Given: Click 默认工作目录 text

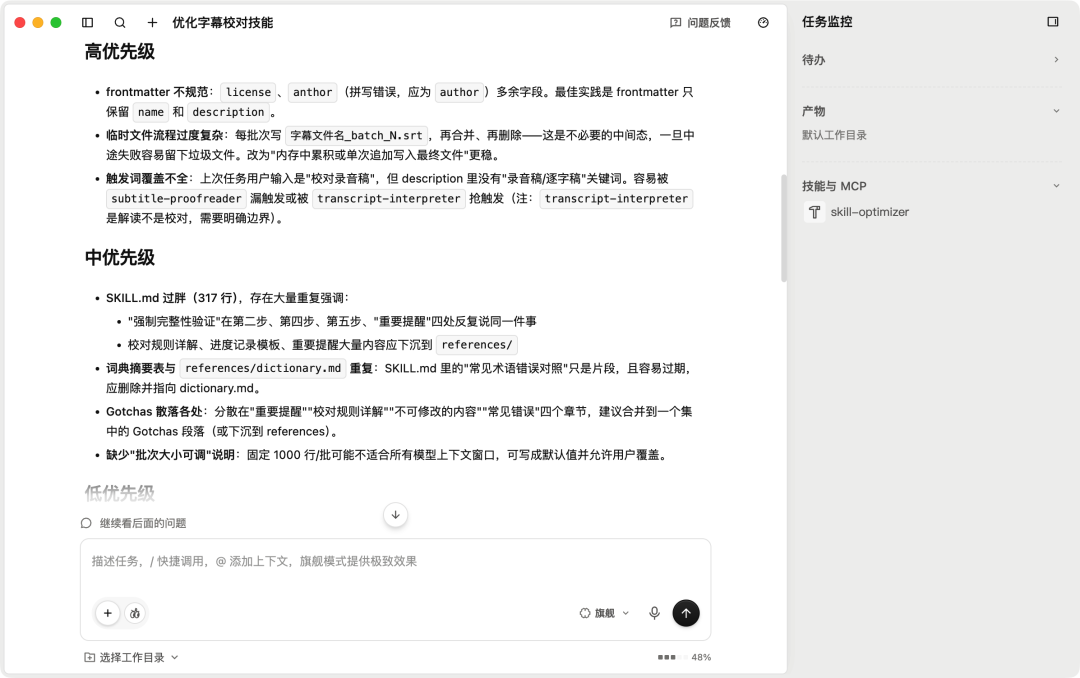Looking at the screenshot, I should pyautogui.click(x=834, y=135).
